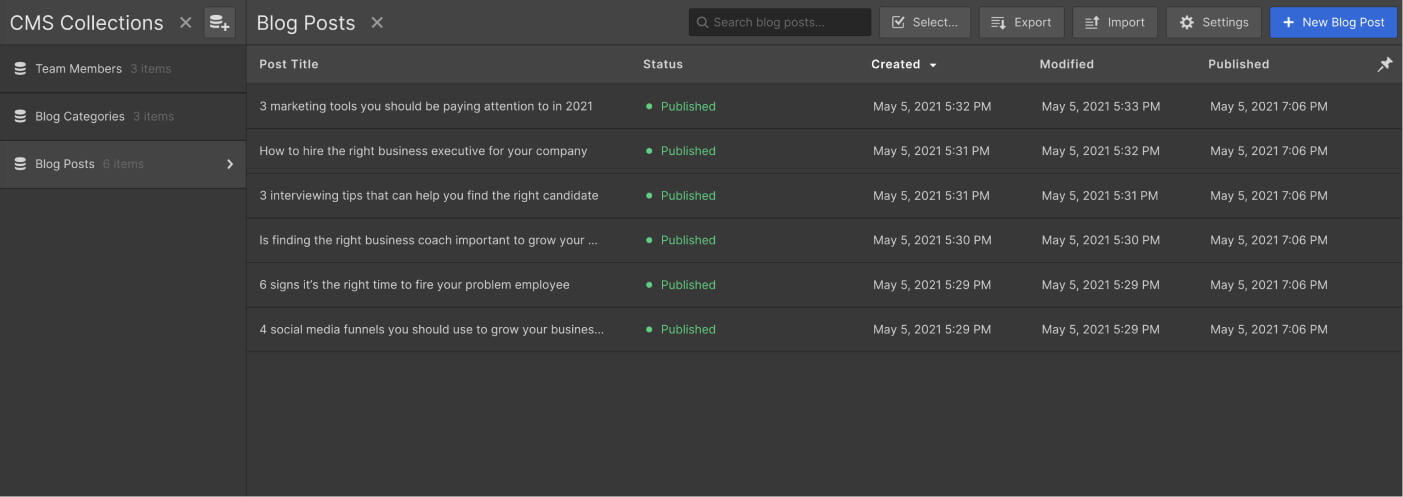Export the blog posts
Screen dimensions: 1403x497
[1021, 22]
